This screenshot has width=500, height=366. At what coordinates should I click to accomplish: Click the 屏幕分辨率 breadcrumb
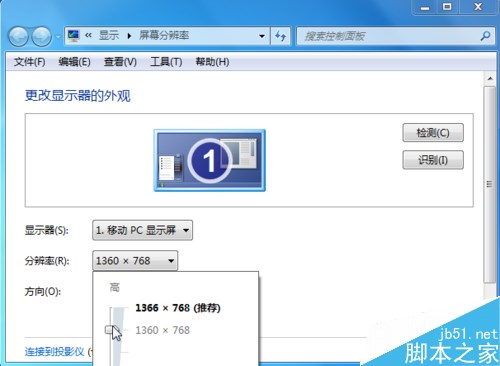(164, 35)
